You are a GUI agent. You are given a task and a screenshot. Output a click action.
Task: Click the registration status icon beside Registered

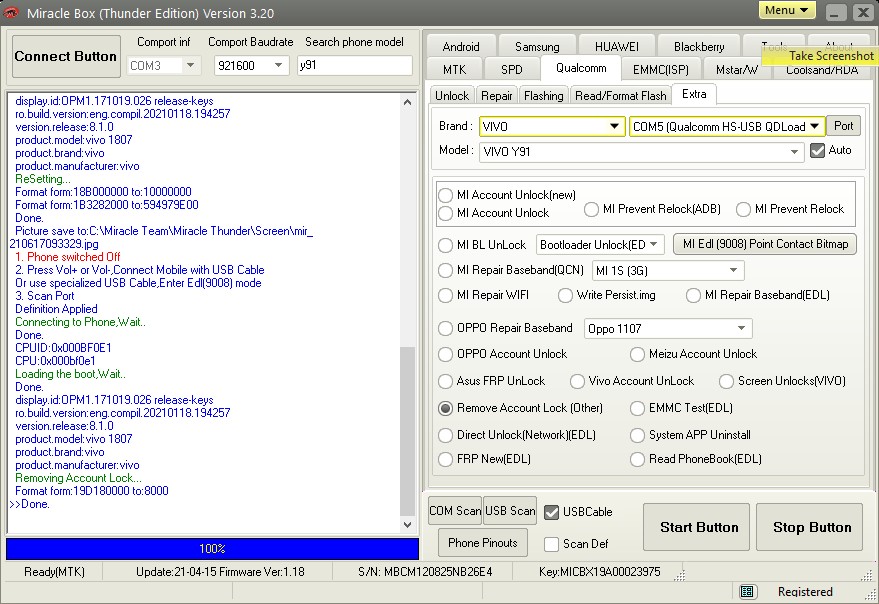[x=748, y=591]
